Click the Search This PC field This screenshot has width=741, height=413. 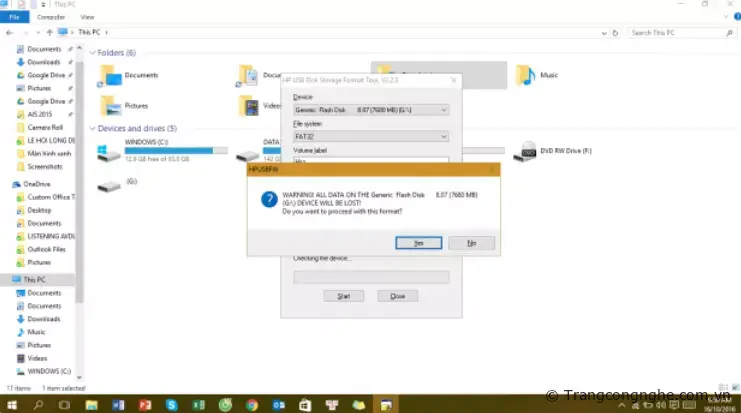click(680, 33)
